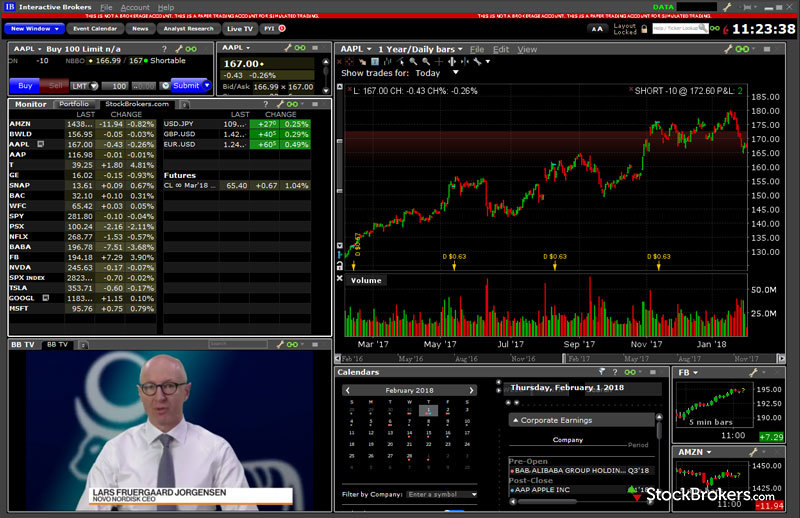This screenshot has width=800, height=518.
Task: Open Analyst Research
Action: 188,29
